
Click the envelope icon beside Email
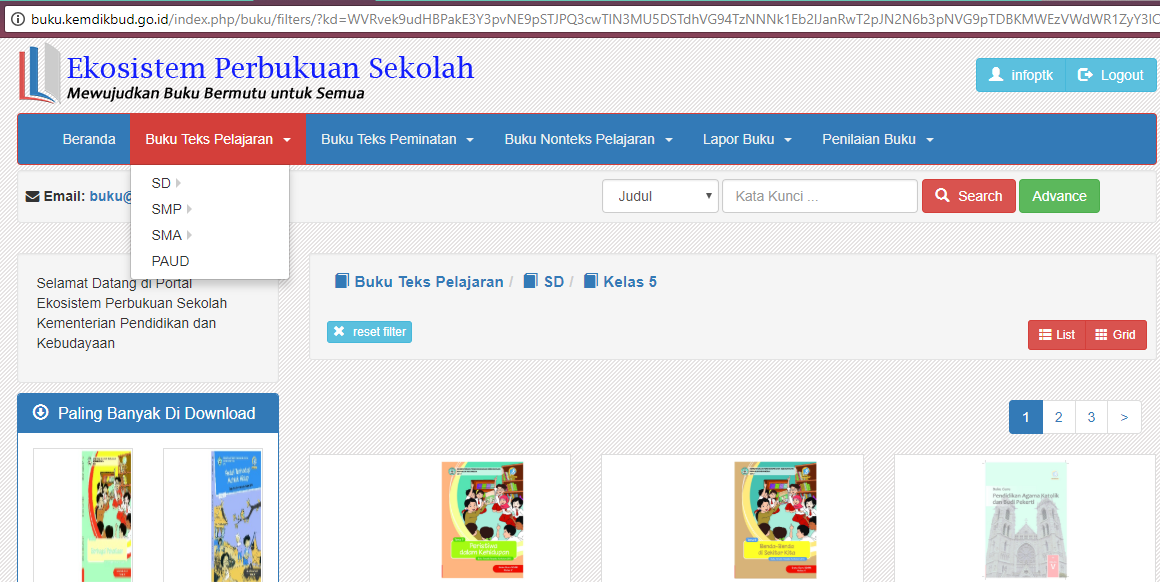pos(30,196)
